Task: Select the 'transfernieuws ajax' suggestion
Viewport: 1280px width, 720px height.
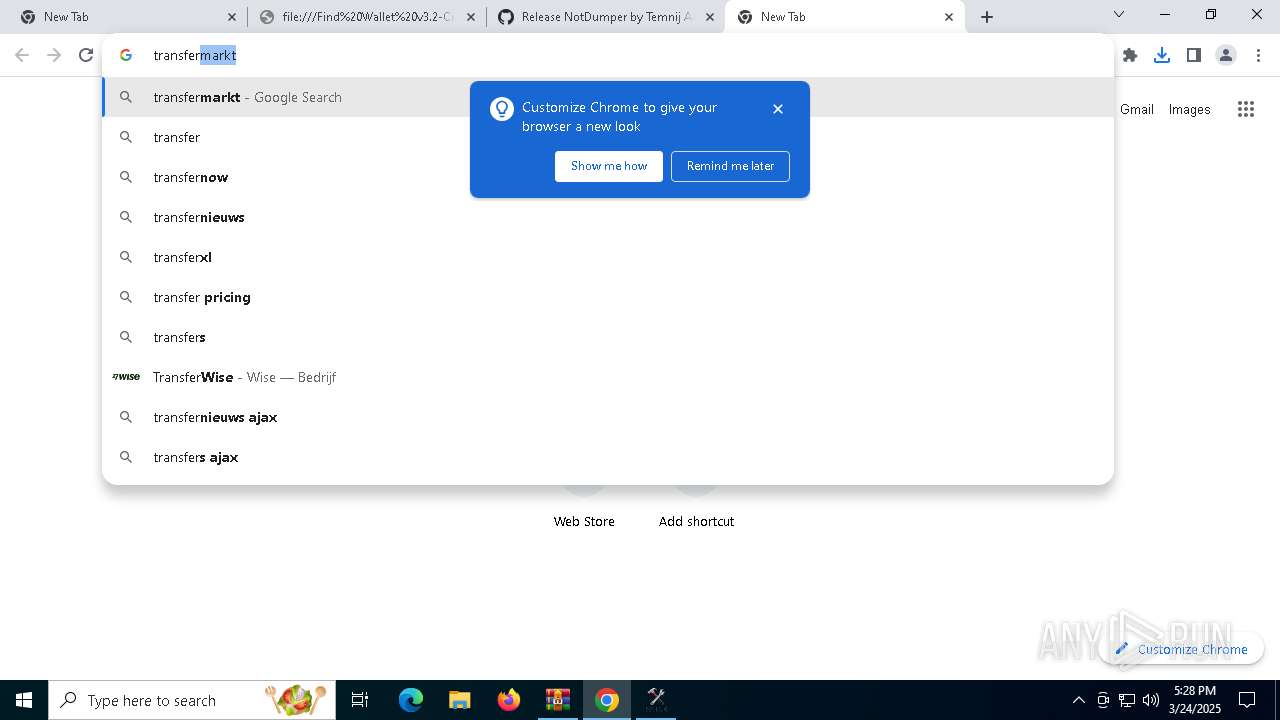Action: (608, 417)
